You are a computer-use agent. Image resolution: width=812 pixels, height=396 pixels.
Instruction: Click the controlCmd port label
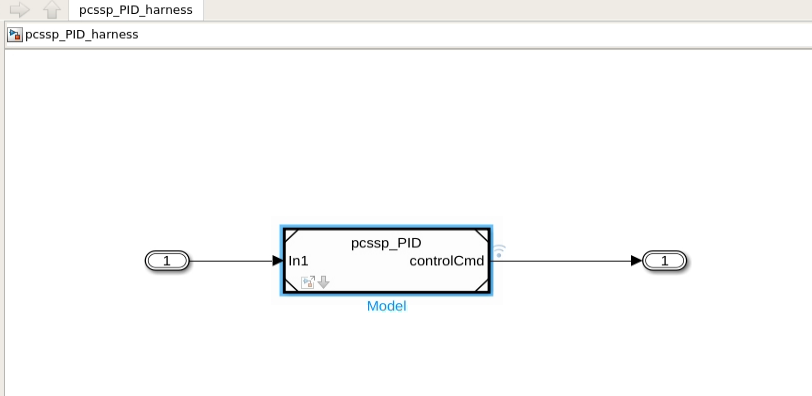pos(447,261)
